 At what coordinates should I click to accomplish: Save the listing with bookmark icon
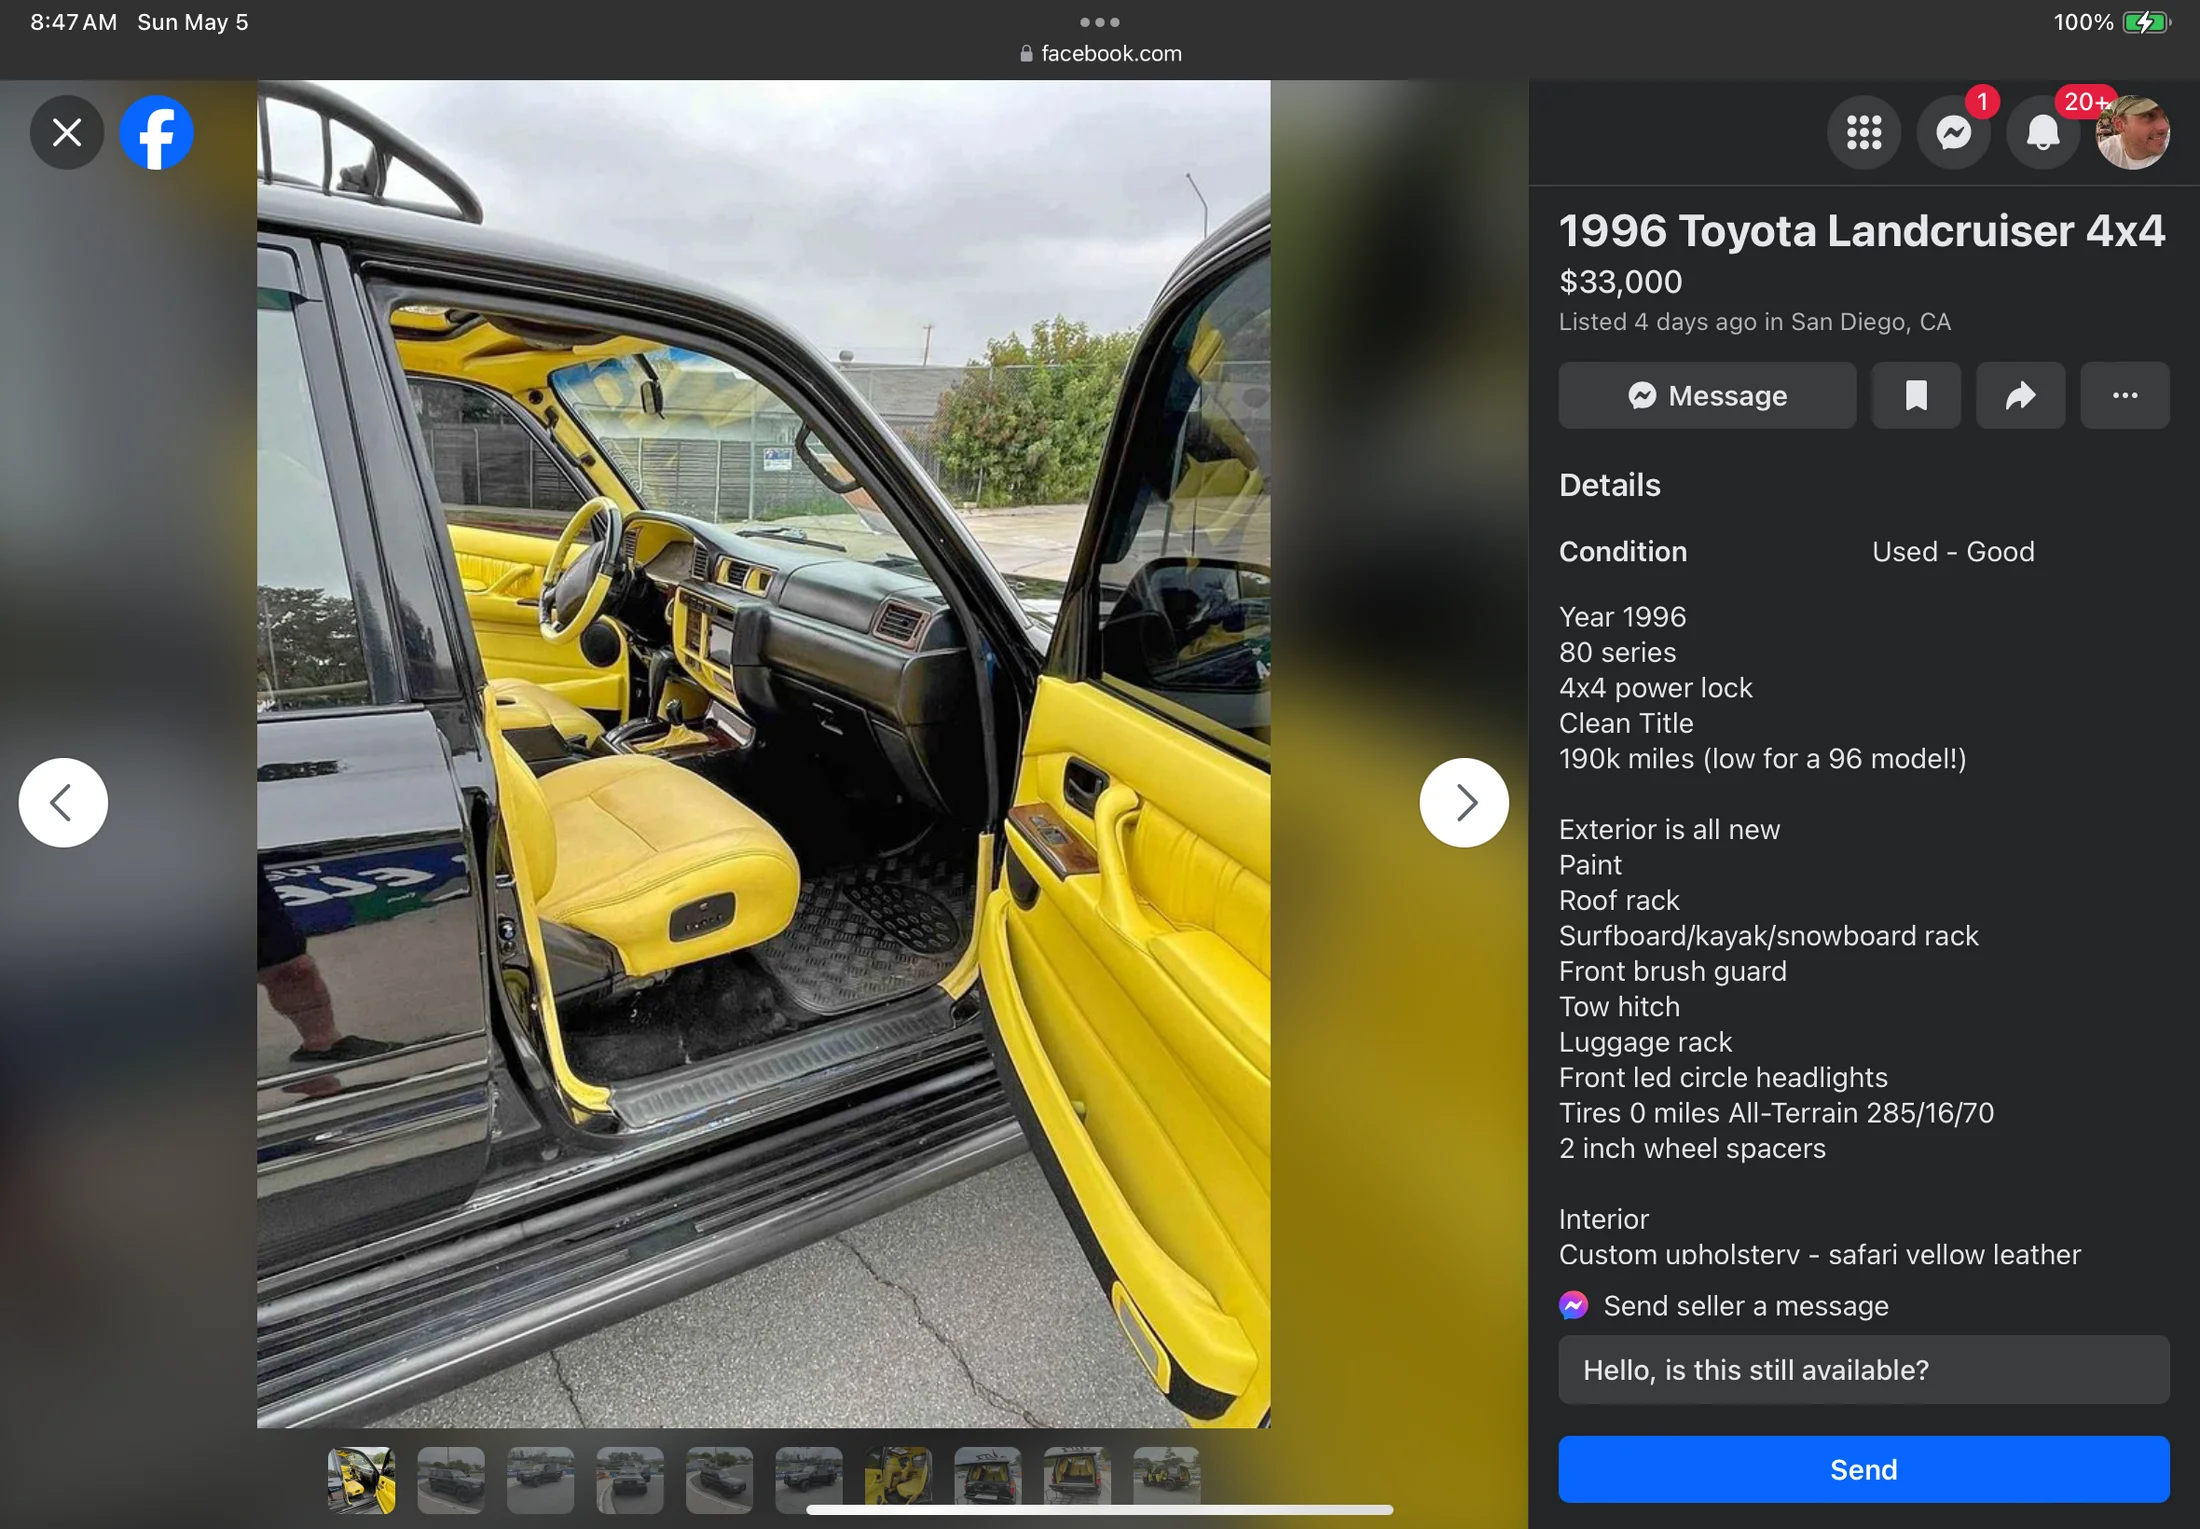tap(1916, 396)
